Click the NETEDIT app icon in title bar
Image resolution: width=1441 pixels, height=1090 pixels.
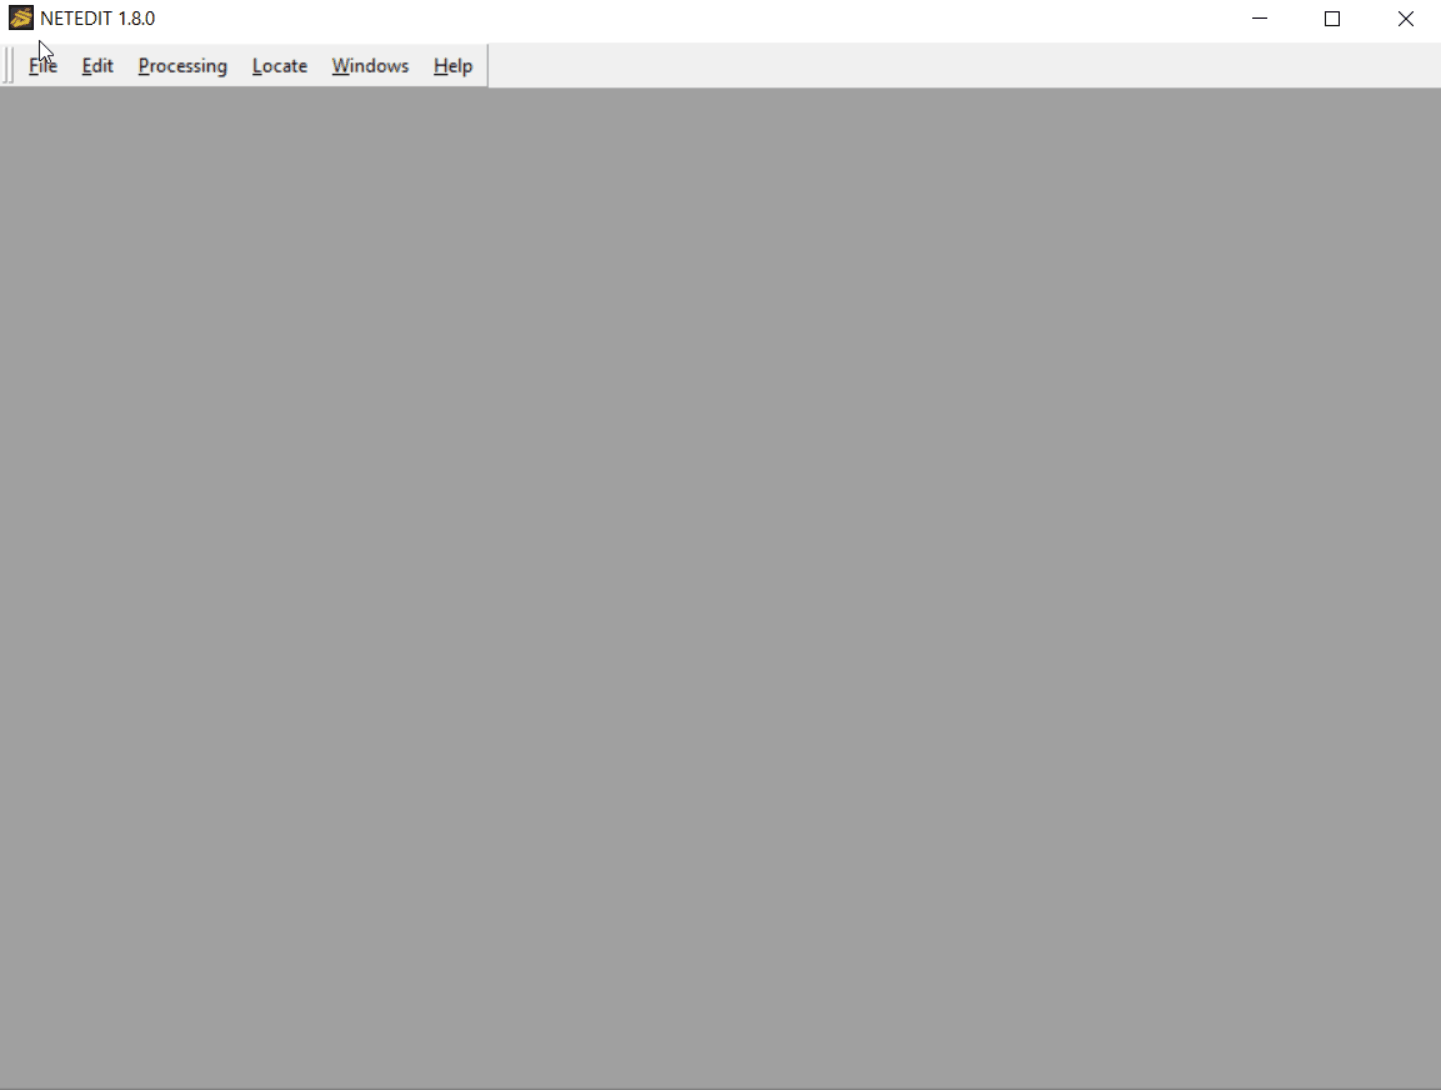click(20, 18)
